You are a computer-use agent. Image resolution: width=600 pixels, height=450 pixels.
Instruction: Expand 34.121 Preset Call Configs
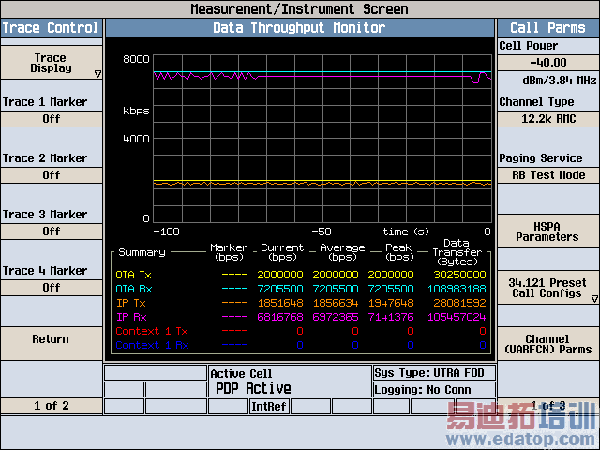pyautogui.click(x=548, y=287)
